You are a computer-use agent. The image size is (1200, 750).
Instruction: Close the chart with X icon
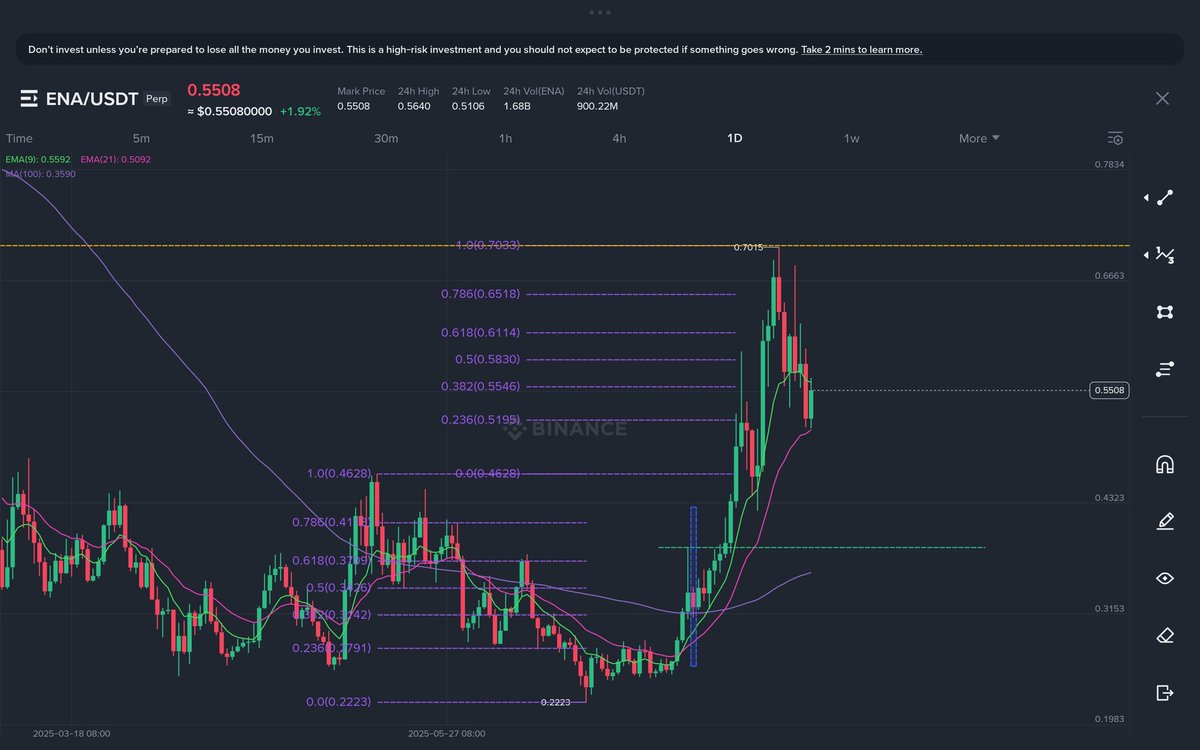tap(1162, 98)
